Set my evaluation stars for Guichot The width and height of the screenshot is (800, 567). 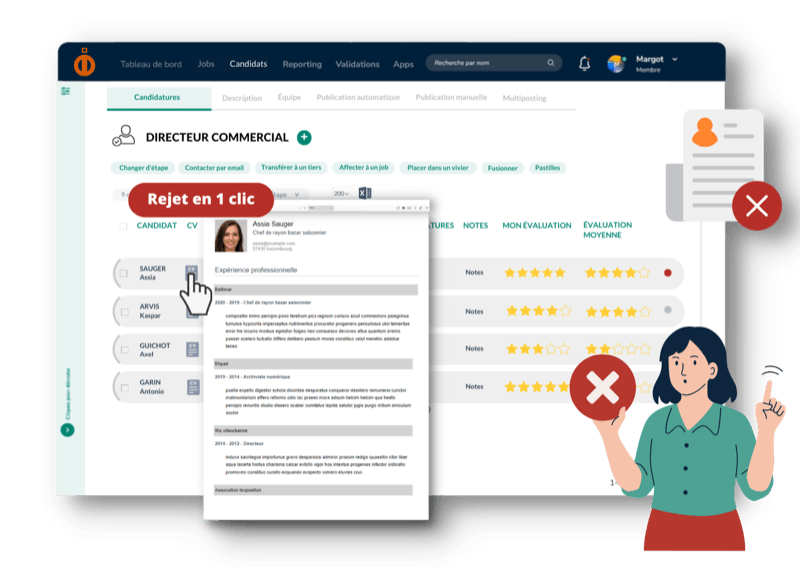[538, 349]
